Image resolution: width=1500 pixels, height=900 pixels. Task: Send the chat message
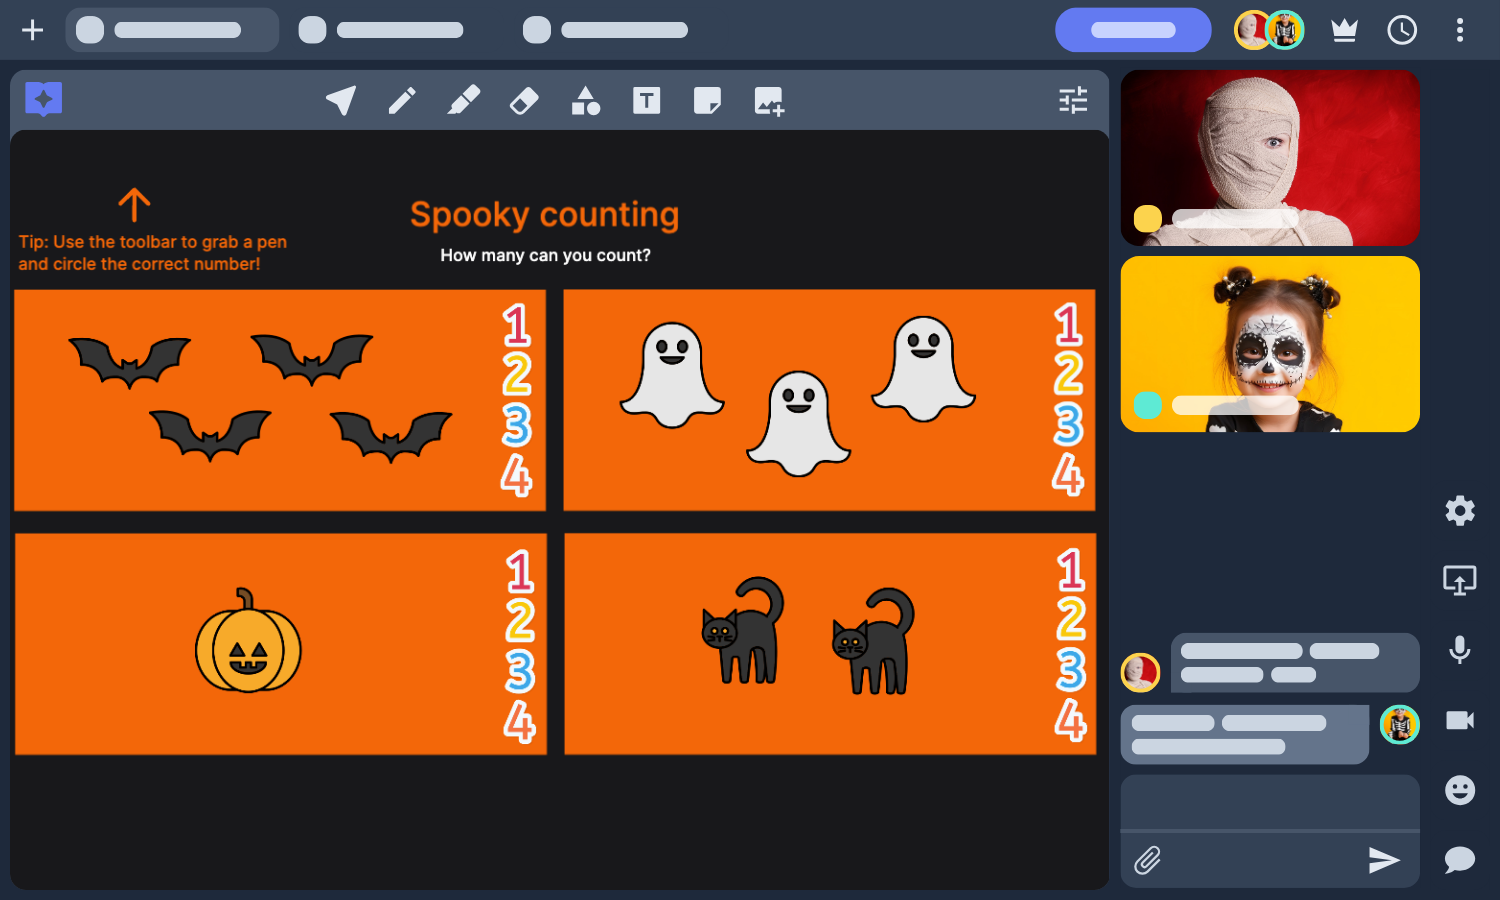[x=1383, y=860]
